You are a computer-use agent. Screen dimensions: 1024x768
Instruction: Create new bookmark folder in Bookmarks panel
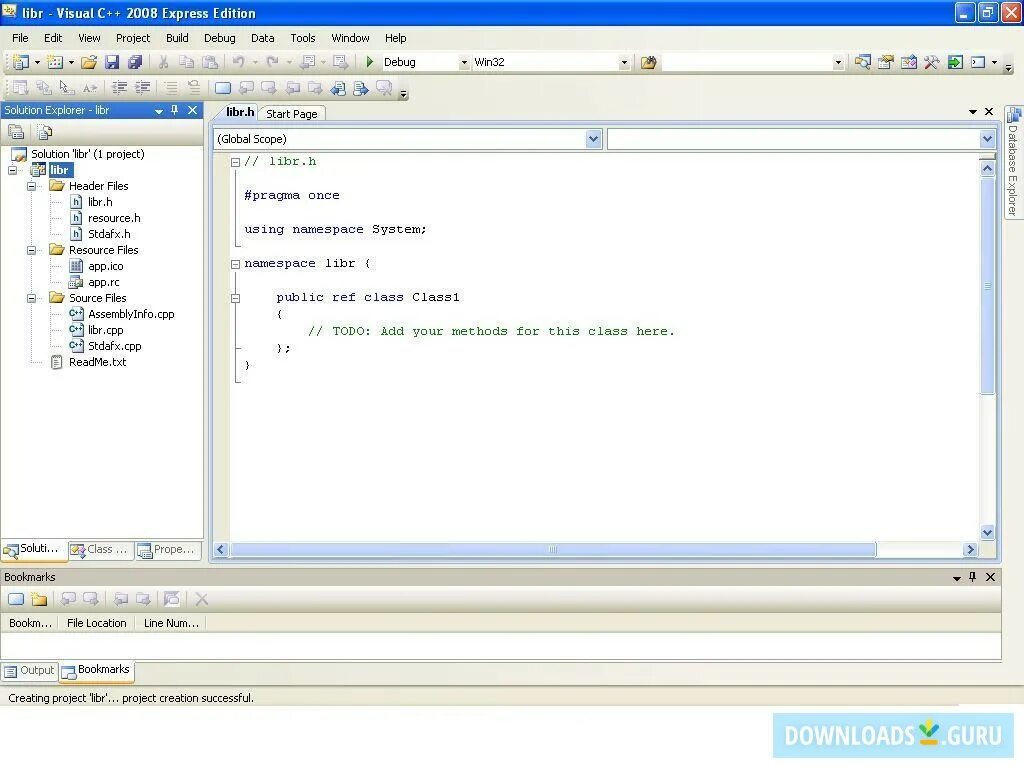pos(39,599)
